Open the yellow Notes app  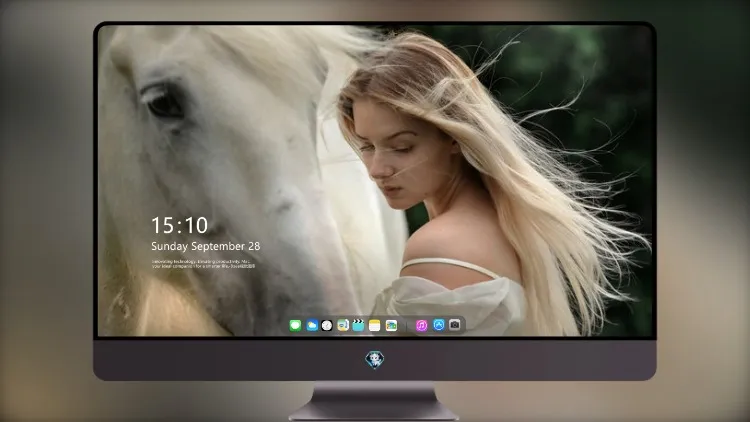[375, 326]
